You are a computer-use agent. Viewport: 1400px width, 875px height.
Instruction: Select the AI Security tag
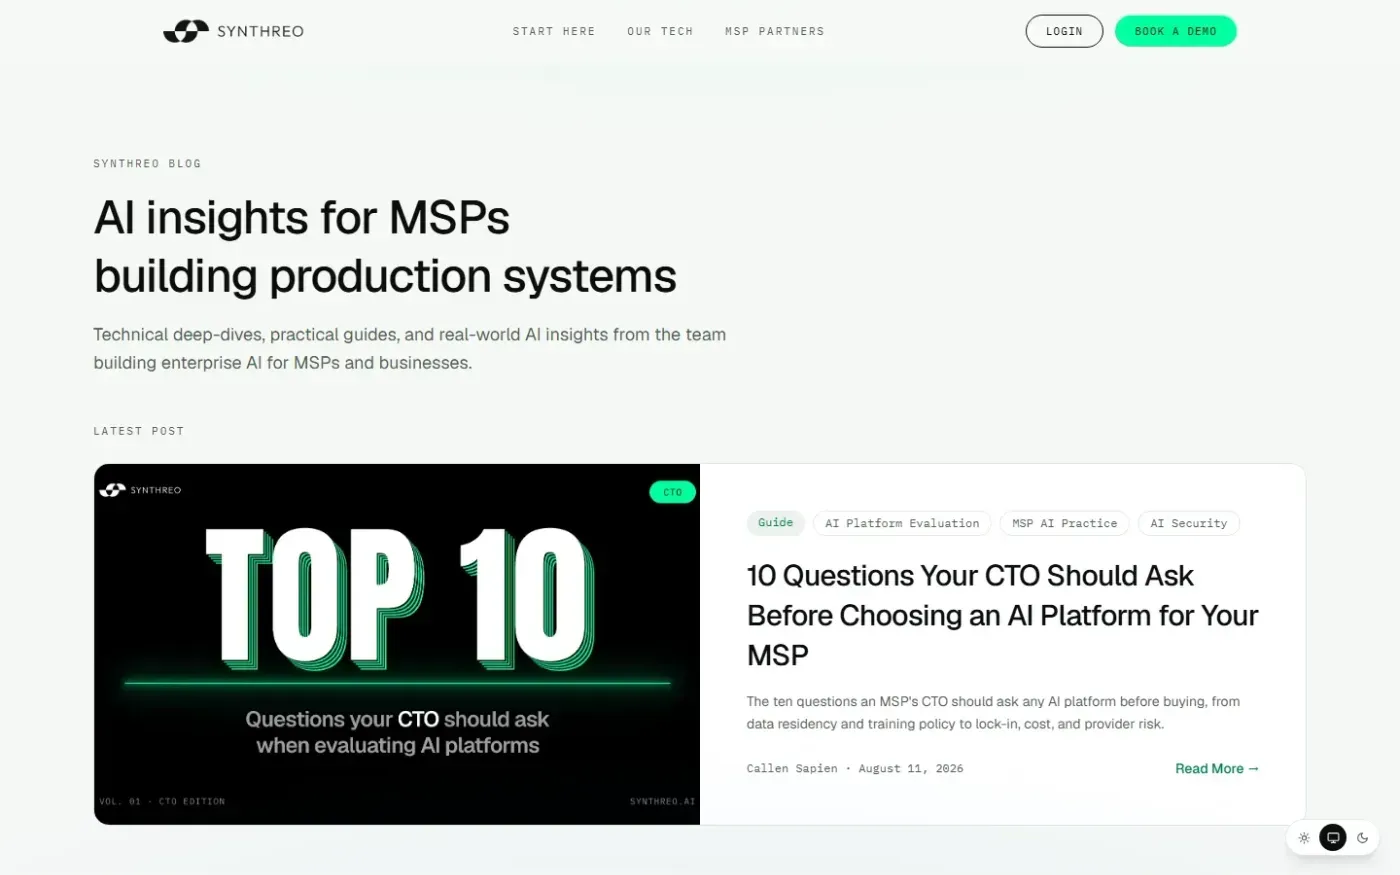pos(1189,523)
